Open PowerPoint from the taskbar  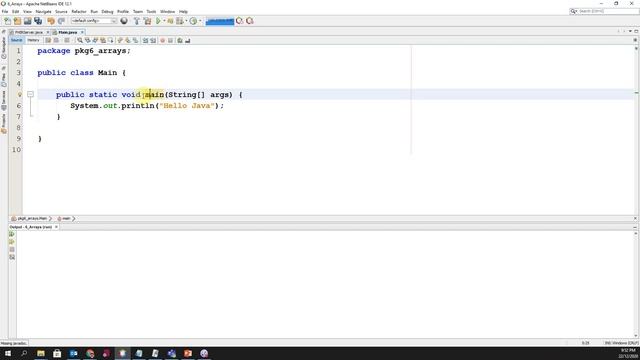pyautogui.click(x=188, y=353)
